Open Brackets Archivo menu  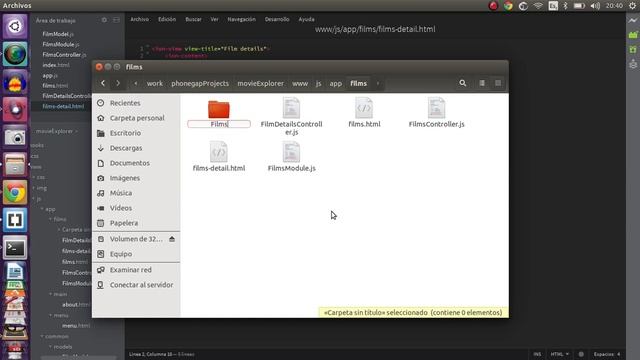[140, 19]
